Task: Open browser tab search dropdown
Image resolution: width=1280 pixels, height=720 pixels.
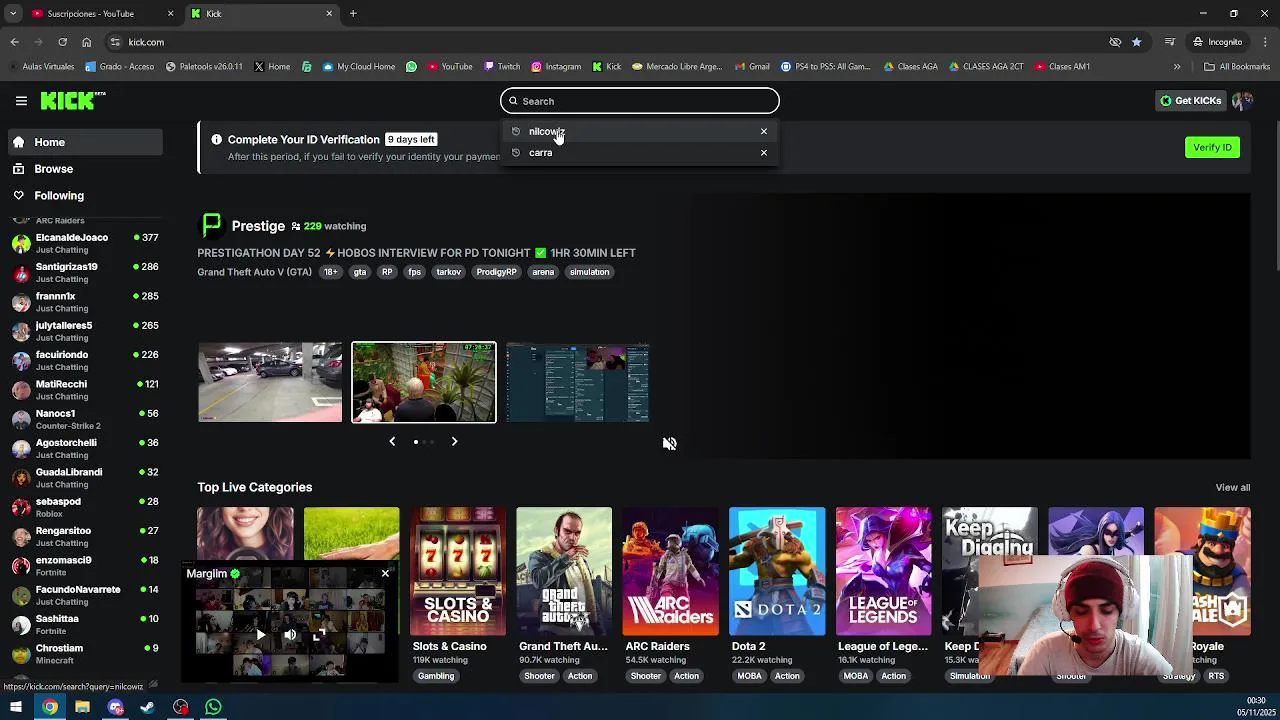Action: pyautogui.click(x=13, y=14)
